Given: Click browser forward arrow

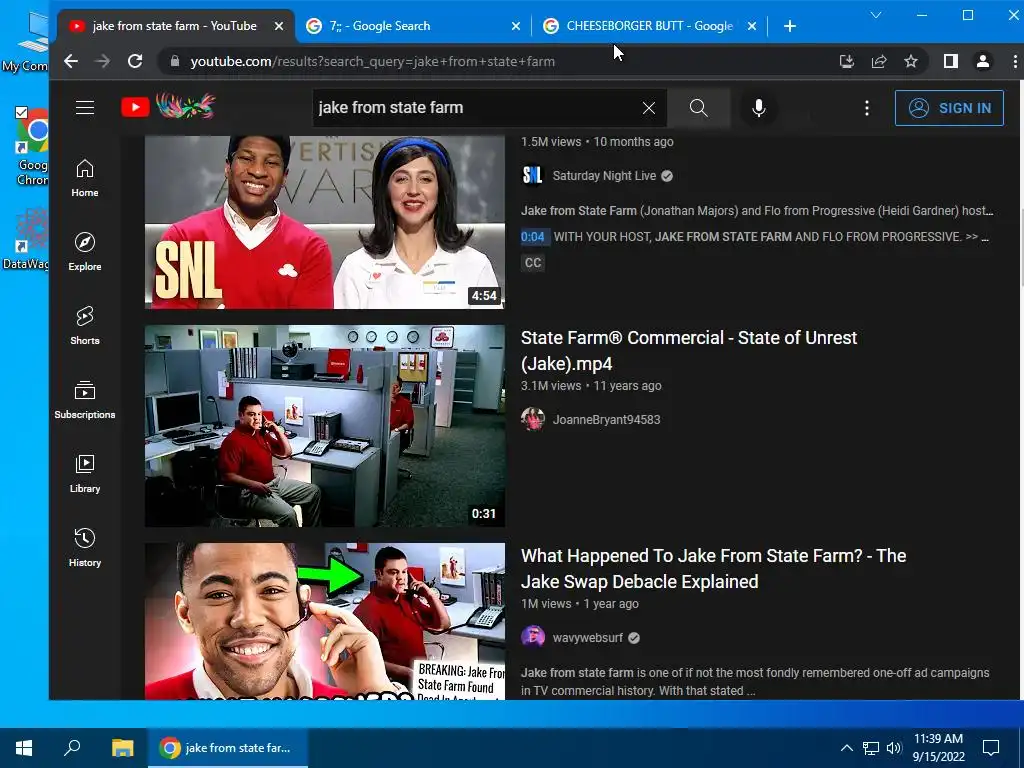Looking at the screenshot, I should click(103, 61).
